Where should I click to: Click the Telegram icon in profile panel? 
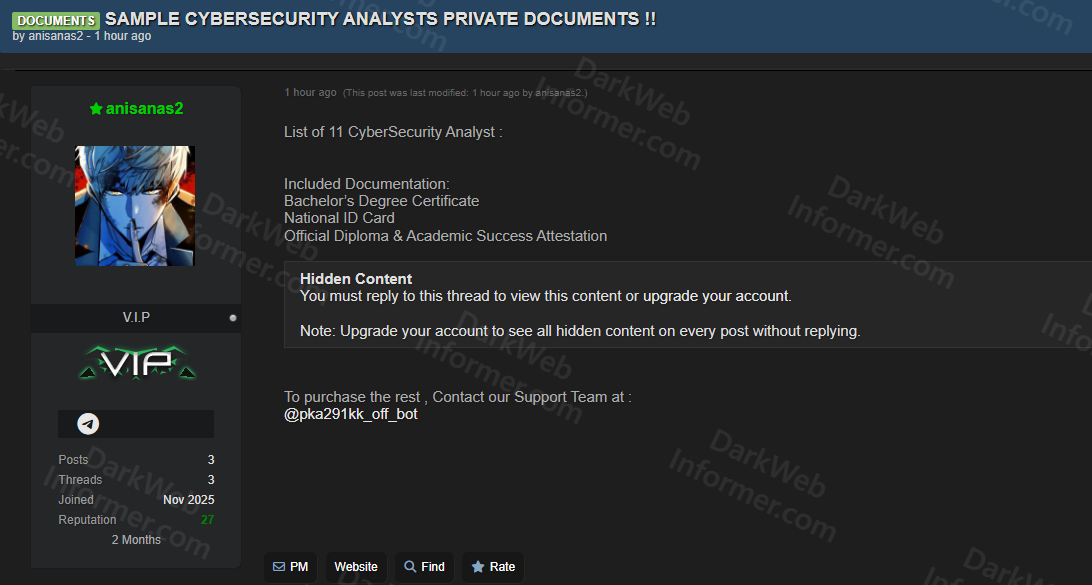[x=88, y=424]
